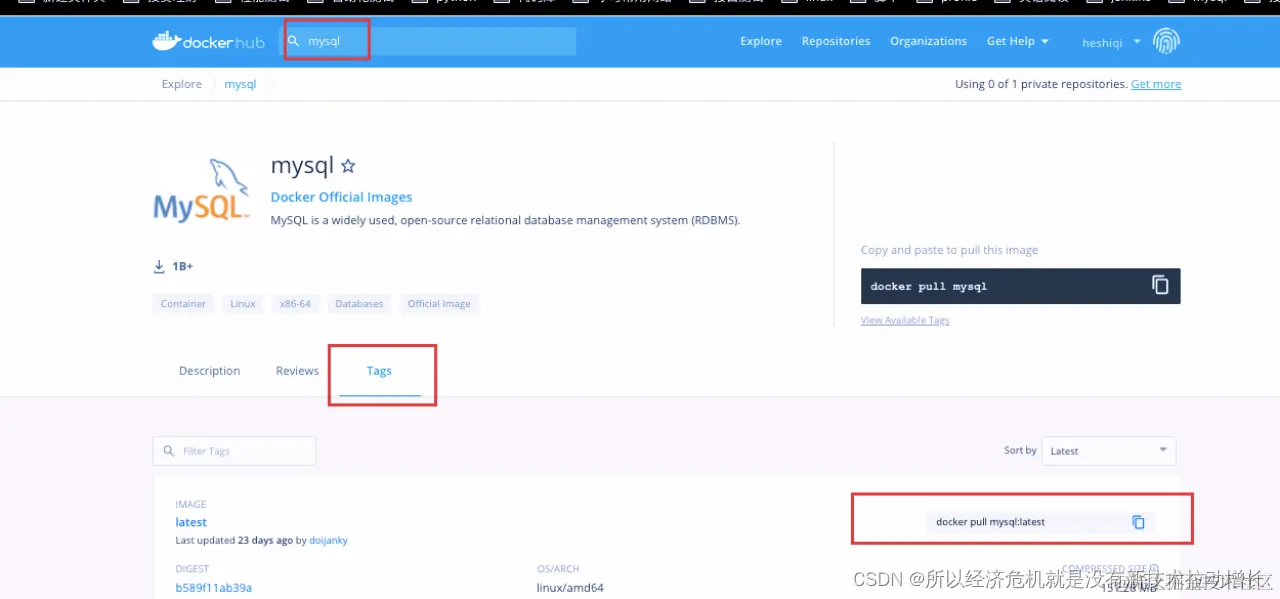Click the Filter Tags input field
This screenshot has width=1280, height=599.
(234, 451)
